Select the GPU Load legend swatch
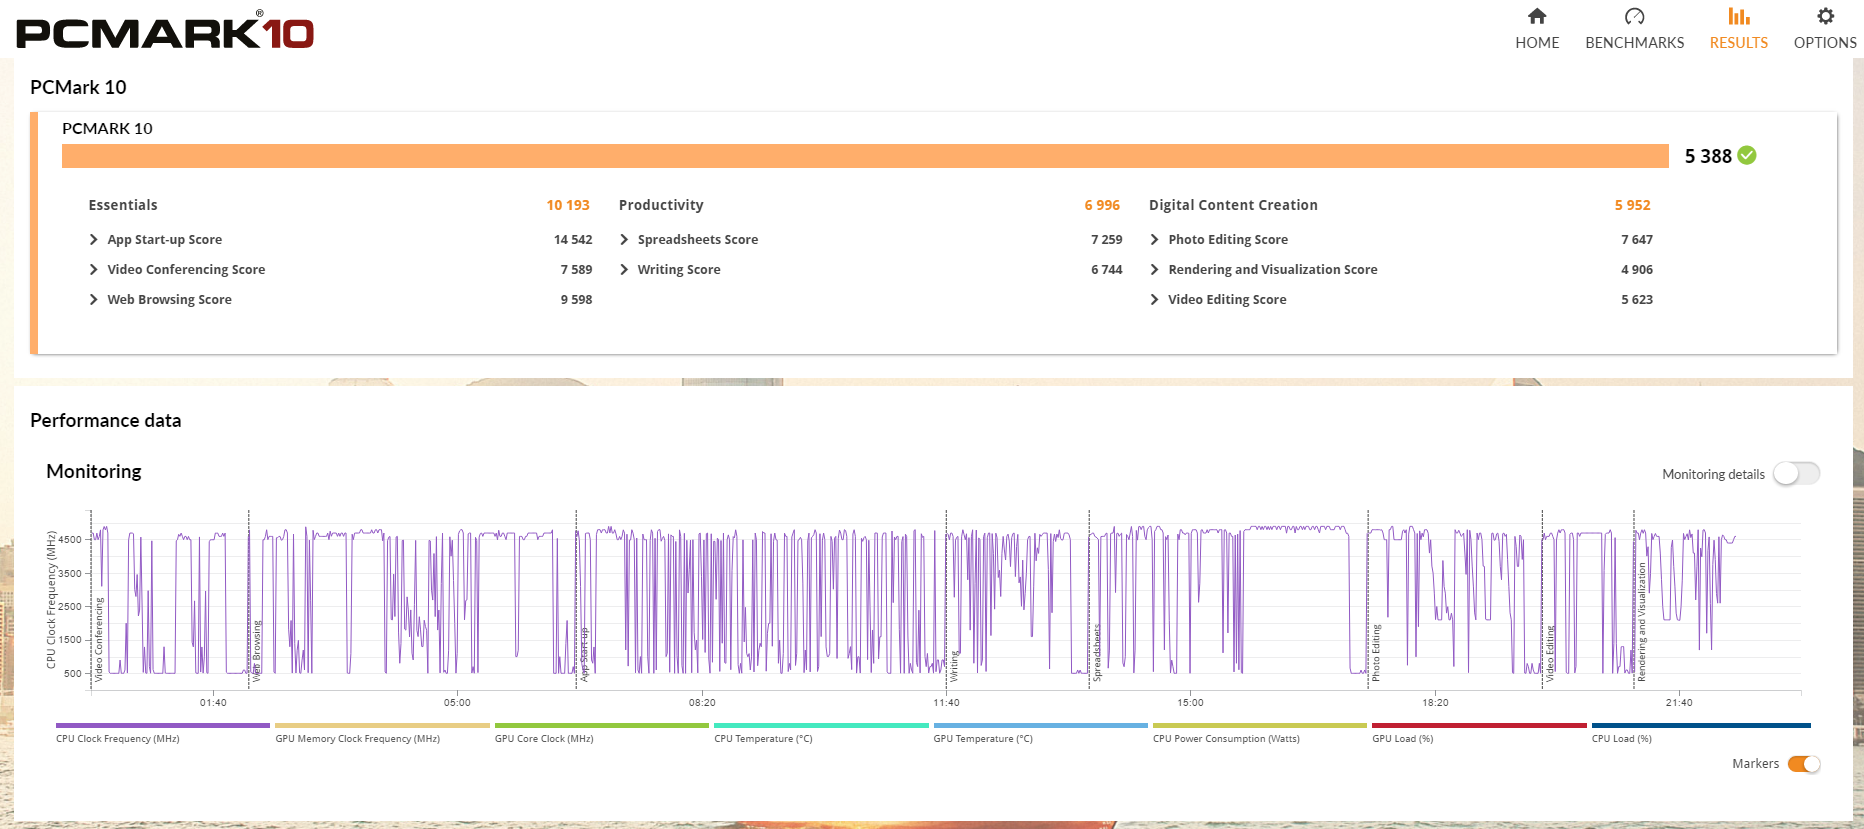 pyautogui.click(x=1479, y=726)
